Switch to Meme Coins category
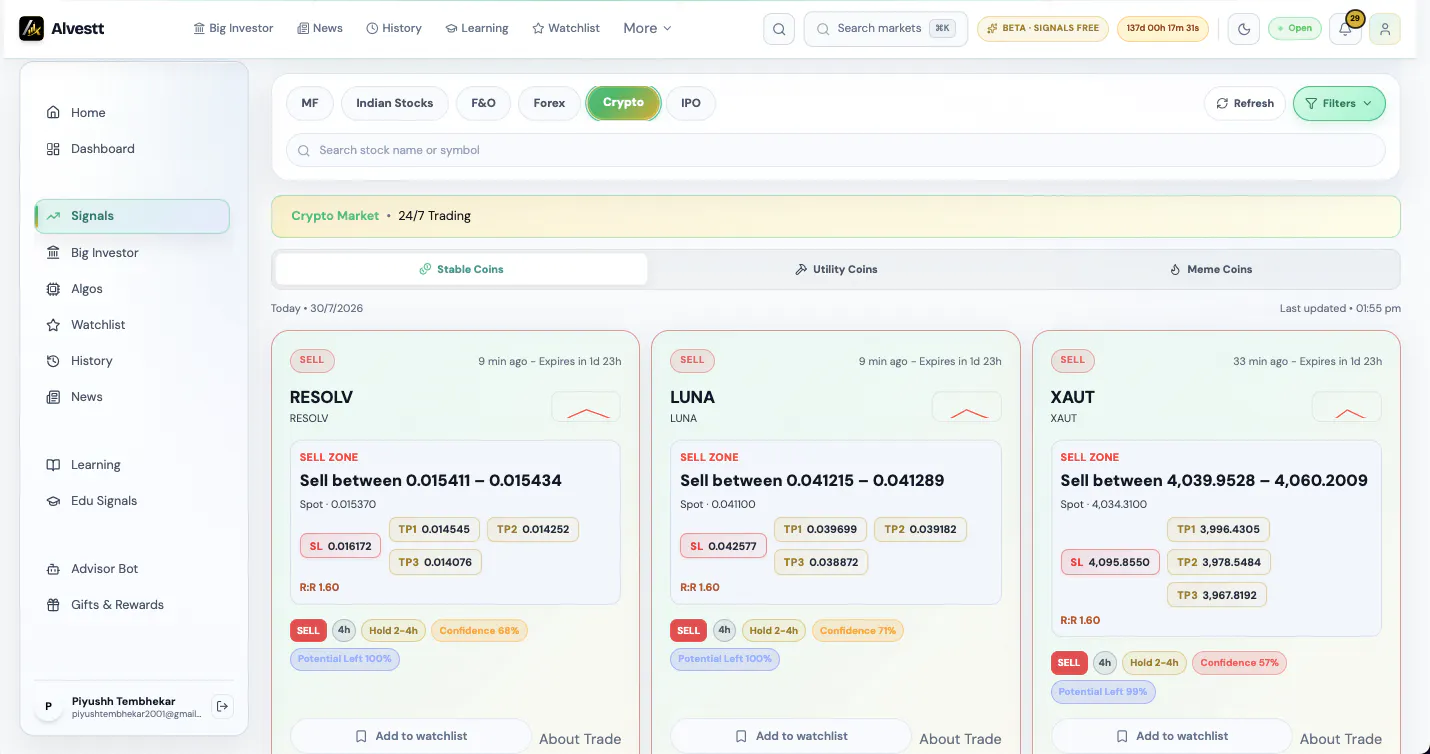Image resolution: width=1430 pixels, height=754 pixels. (x=1211, y=269)
